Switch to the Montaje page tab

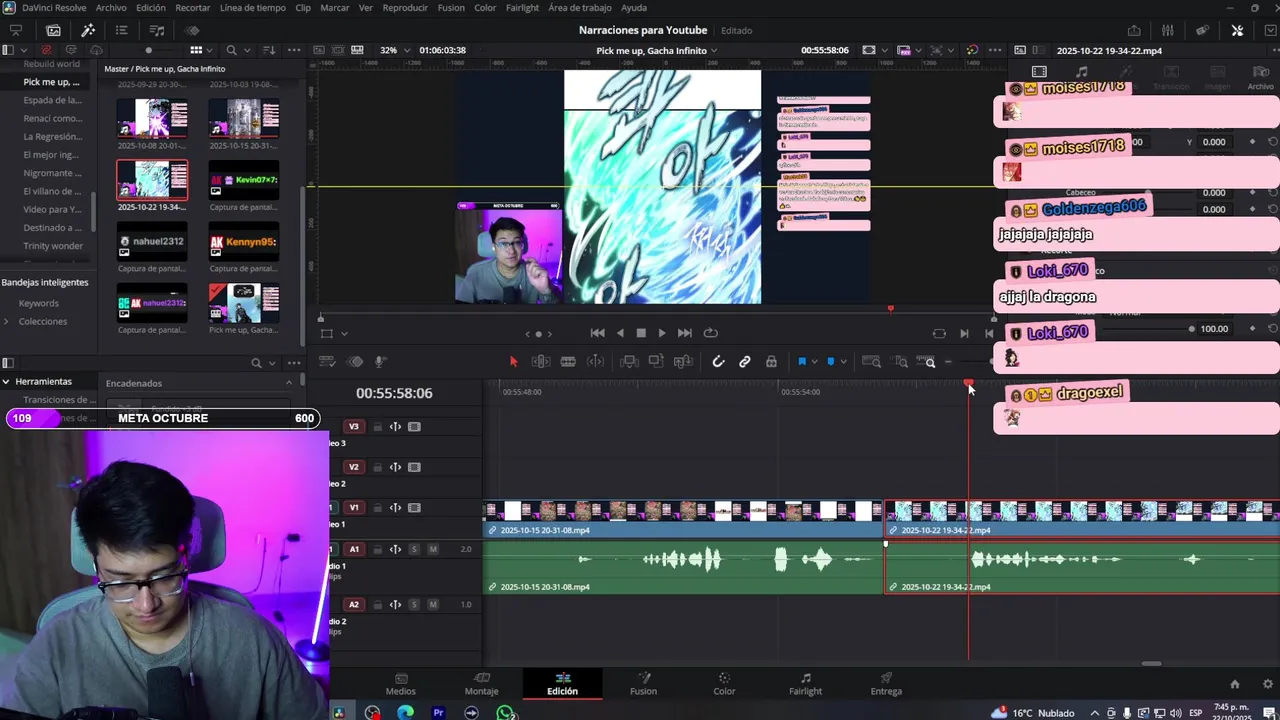click(x=481, y=683)
